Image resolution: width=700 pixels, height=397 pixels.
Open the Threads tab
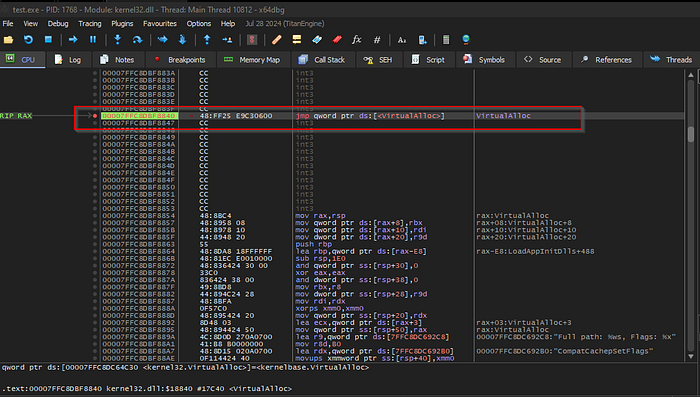[x=671, y=59]
